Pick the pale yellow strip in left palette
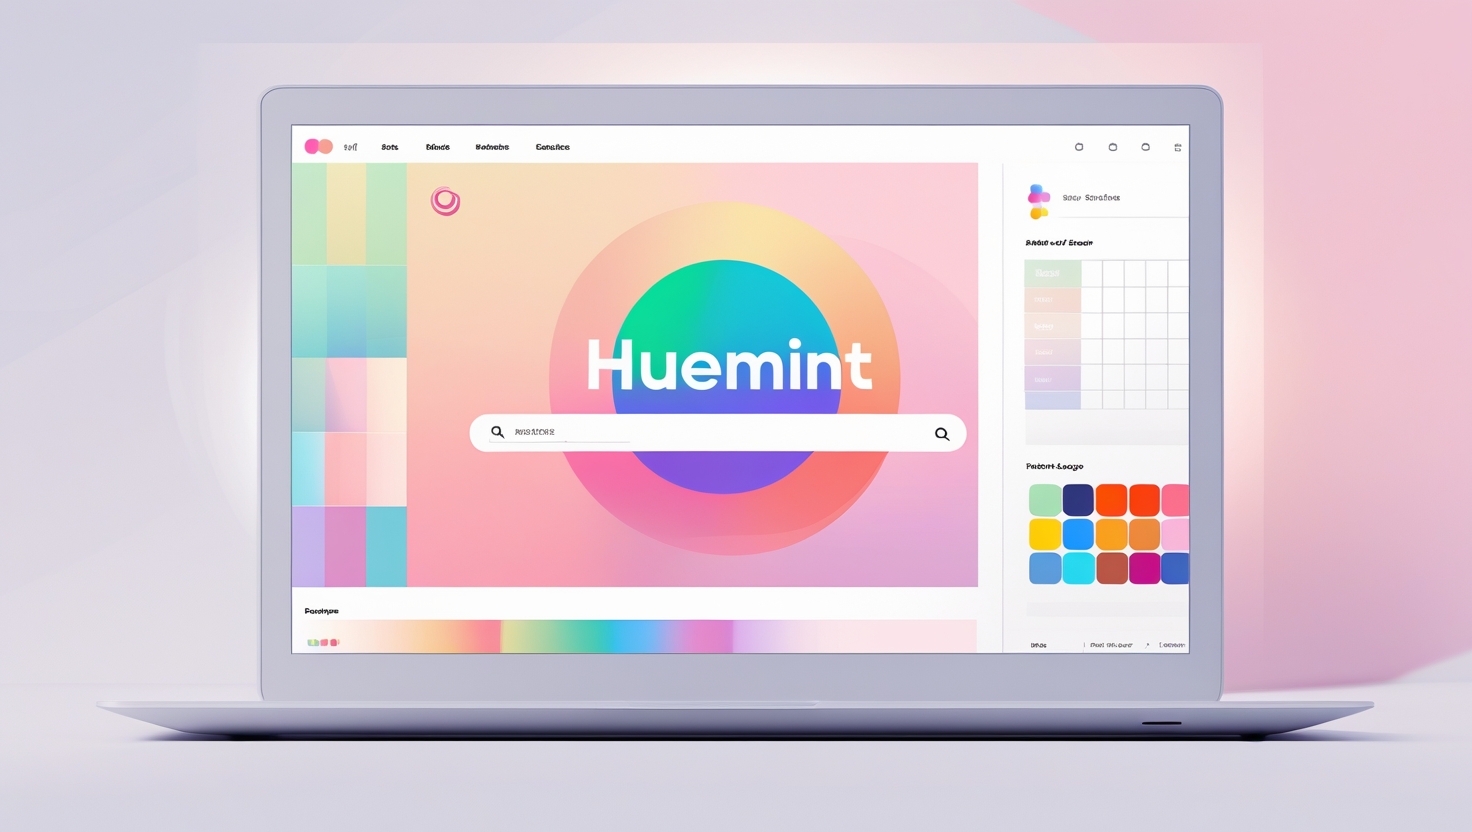This screenshot has width=1472, height=832. [346, 214]
